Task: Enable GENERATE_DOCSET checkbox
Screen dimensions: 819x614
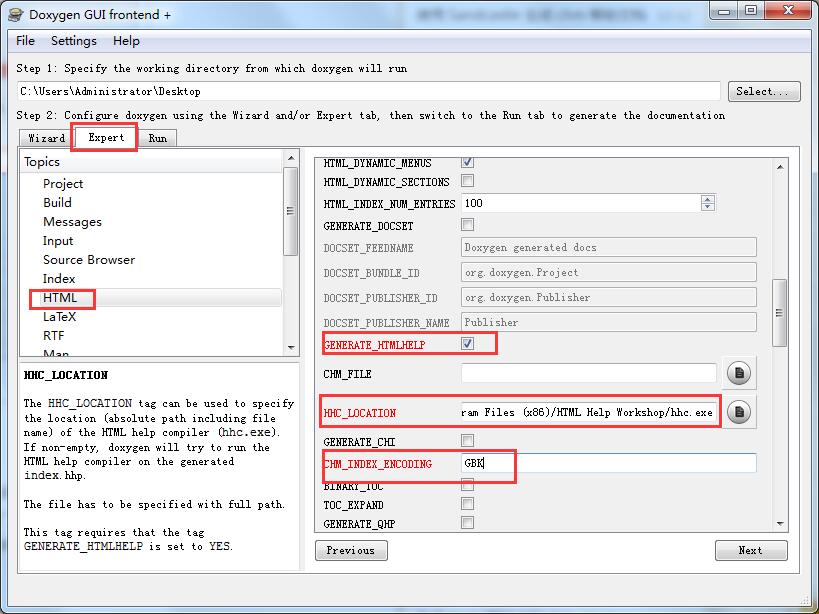Action: pos(467,225)
